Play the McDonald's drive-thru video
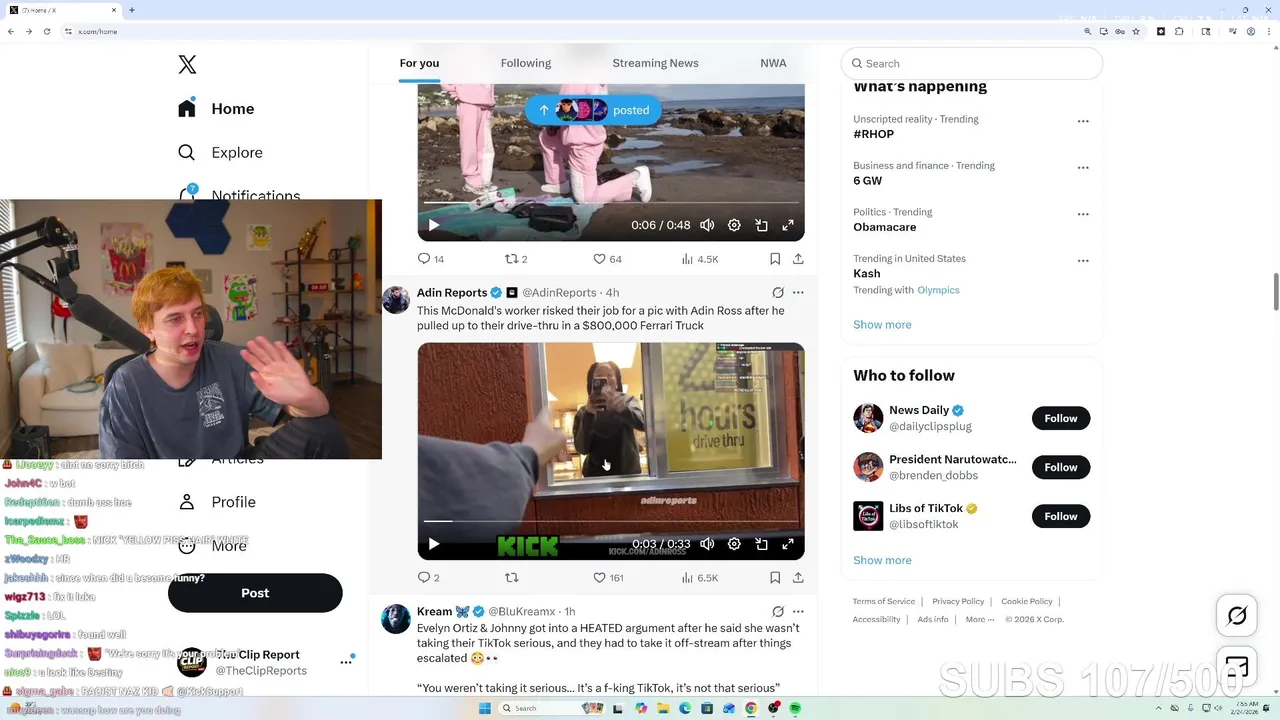The image size is (1280, 720). pos(434,544)
